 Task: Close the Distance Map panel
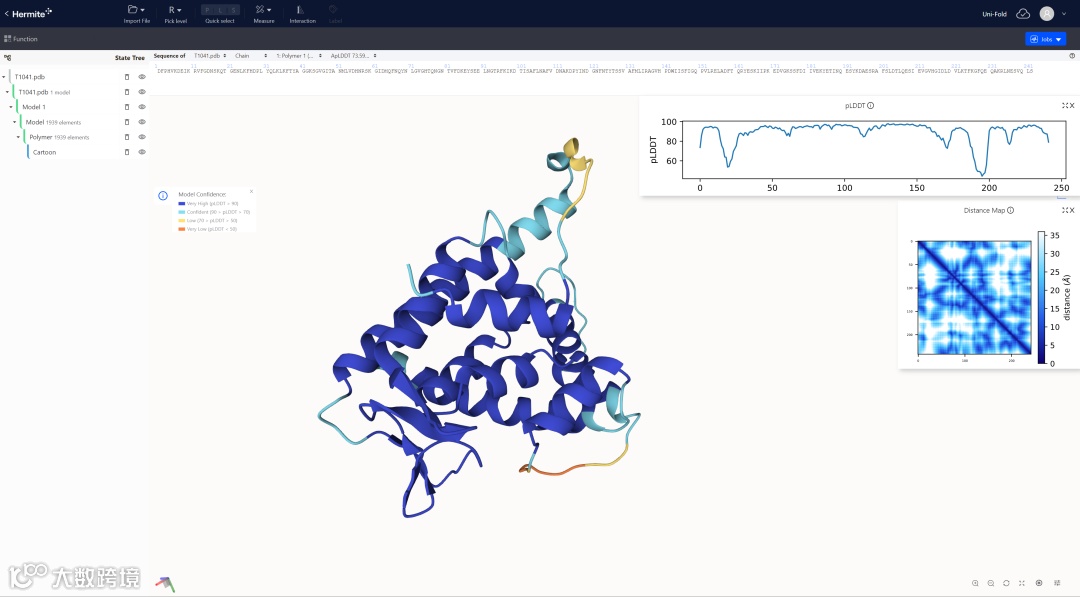click(x=1072, y=211)
